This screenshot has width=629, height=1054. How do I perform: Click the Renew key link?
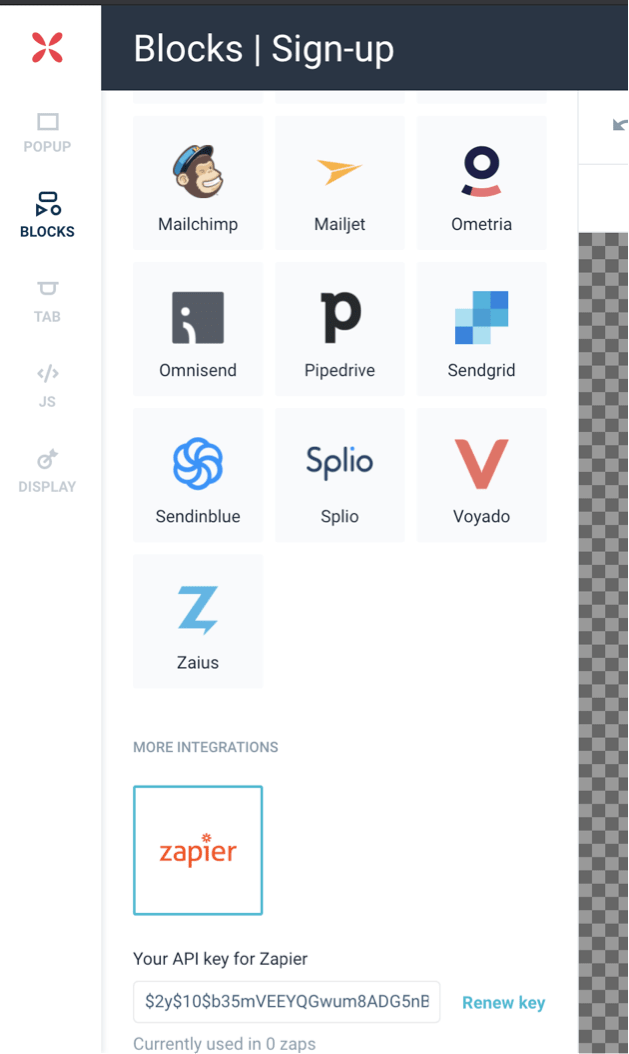503,1002
